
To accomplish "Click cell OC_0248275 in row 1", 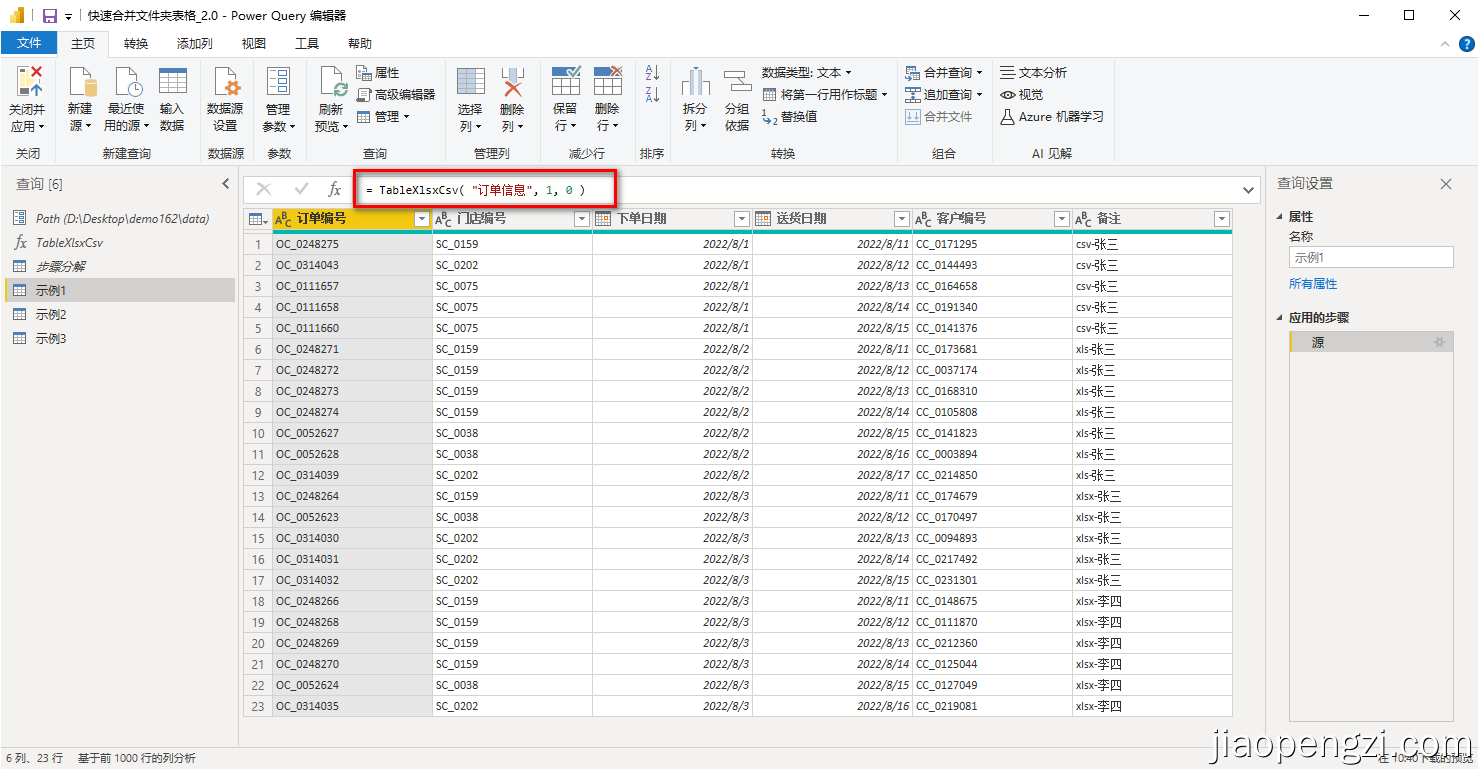I will (x=352, y=244).
